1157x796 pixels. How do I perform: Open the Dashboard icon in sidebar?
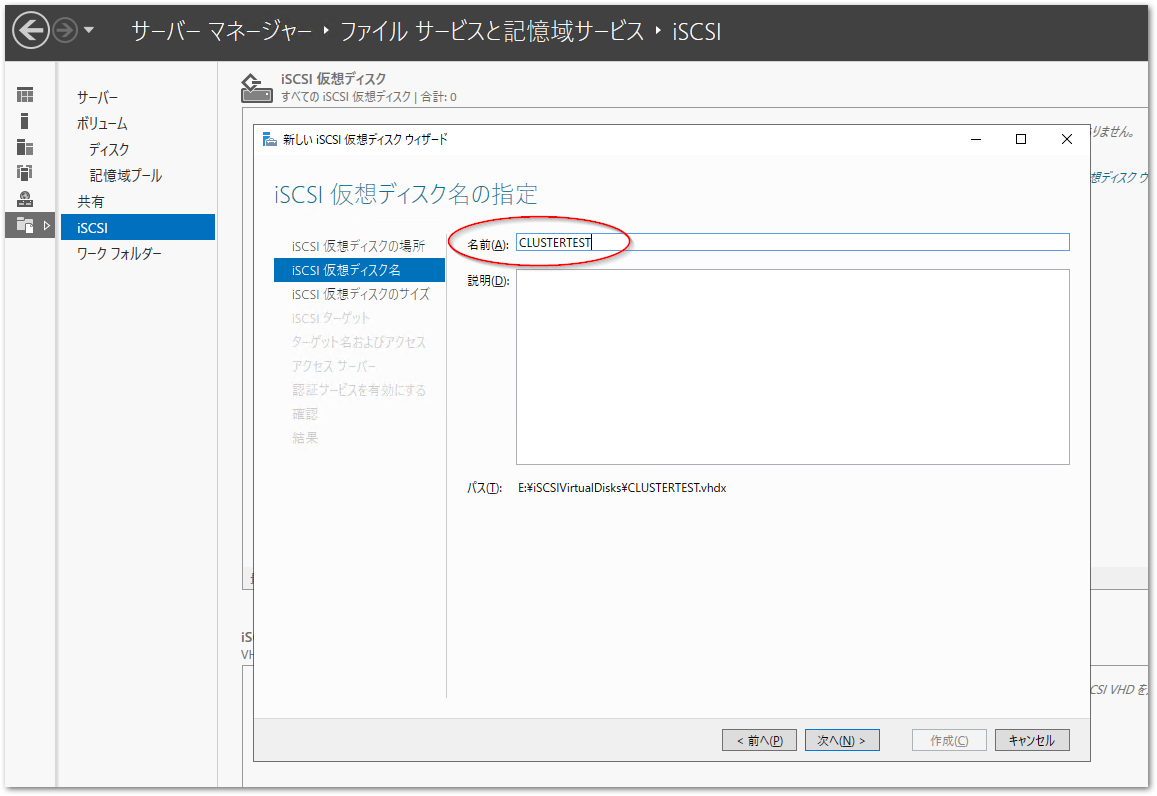25,95
